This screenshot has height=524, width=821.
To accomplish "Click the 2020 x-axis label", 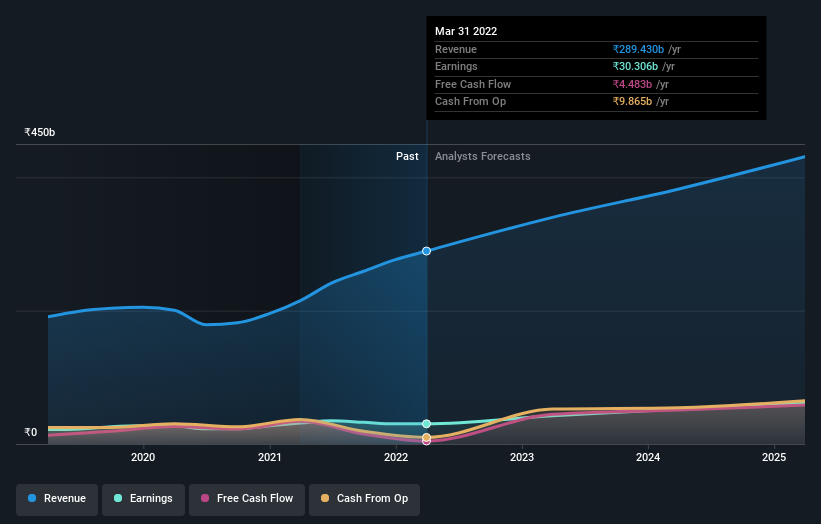I will coord(143,458).
